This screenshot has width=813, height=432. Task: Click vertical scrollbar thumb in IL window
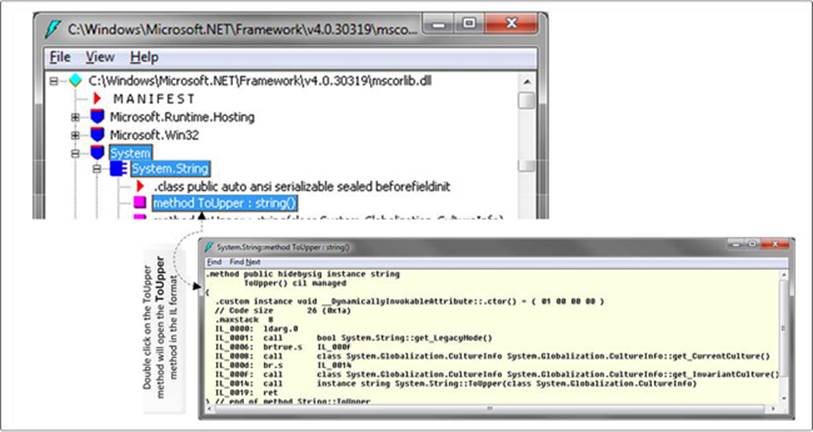[x=783, y=328]
